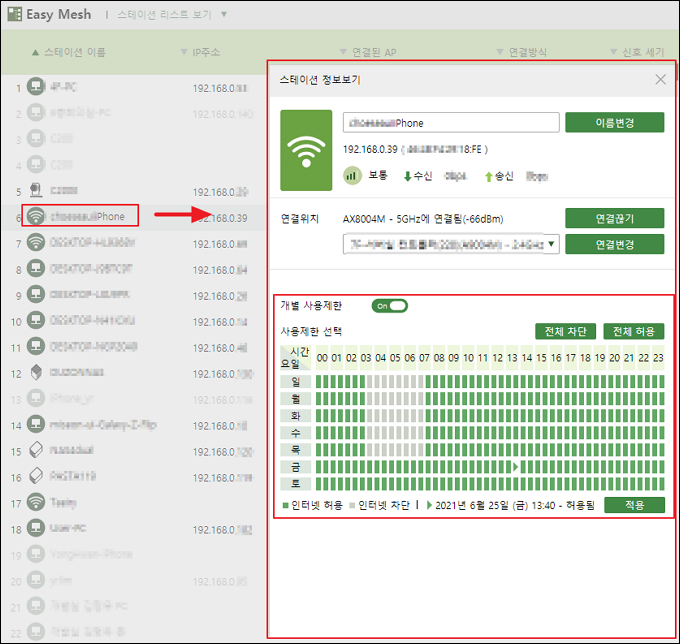This screenshot has width=680, height=644.
Task: Click Wi-Fi icon of station row 17
Action: tap(36, 502)
